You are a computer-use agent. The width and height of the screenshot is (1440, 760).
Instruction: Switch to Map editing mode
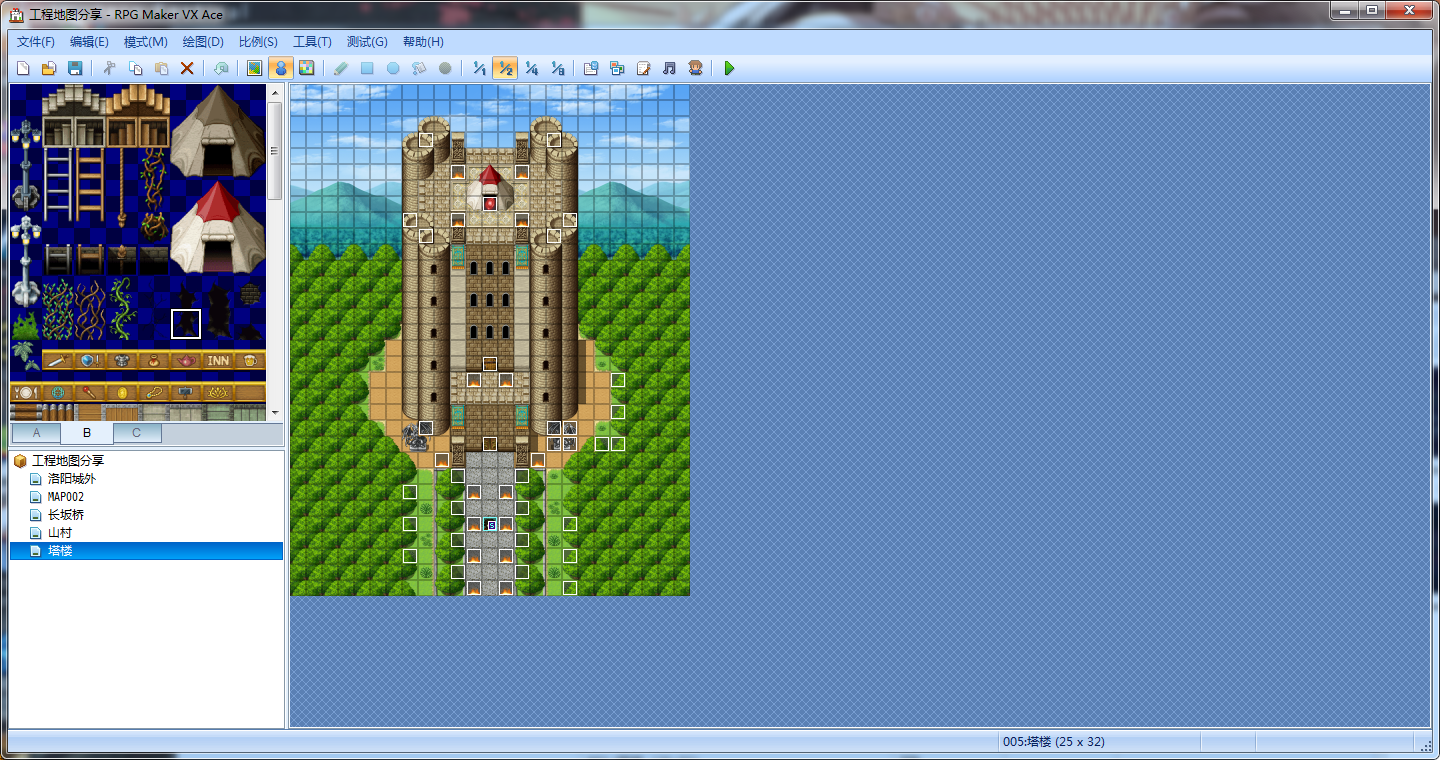point(255,68)
